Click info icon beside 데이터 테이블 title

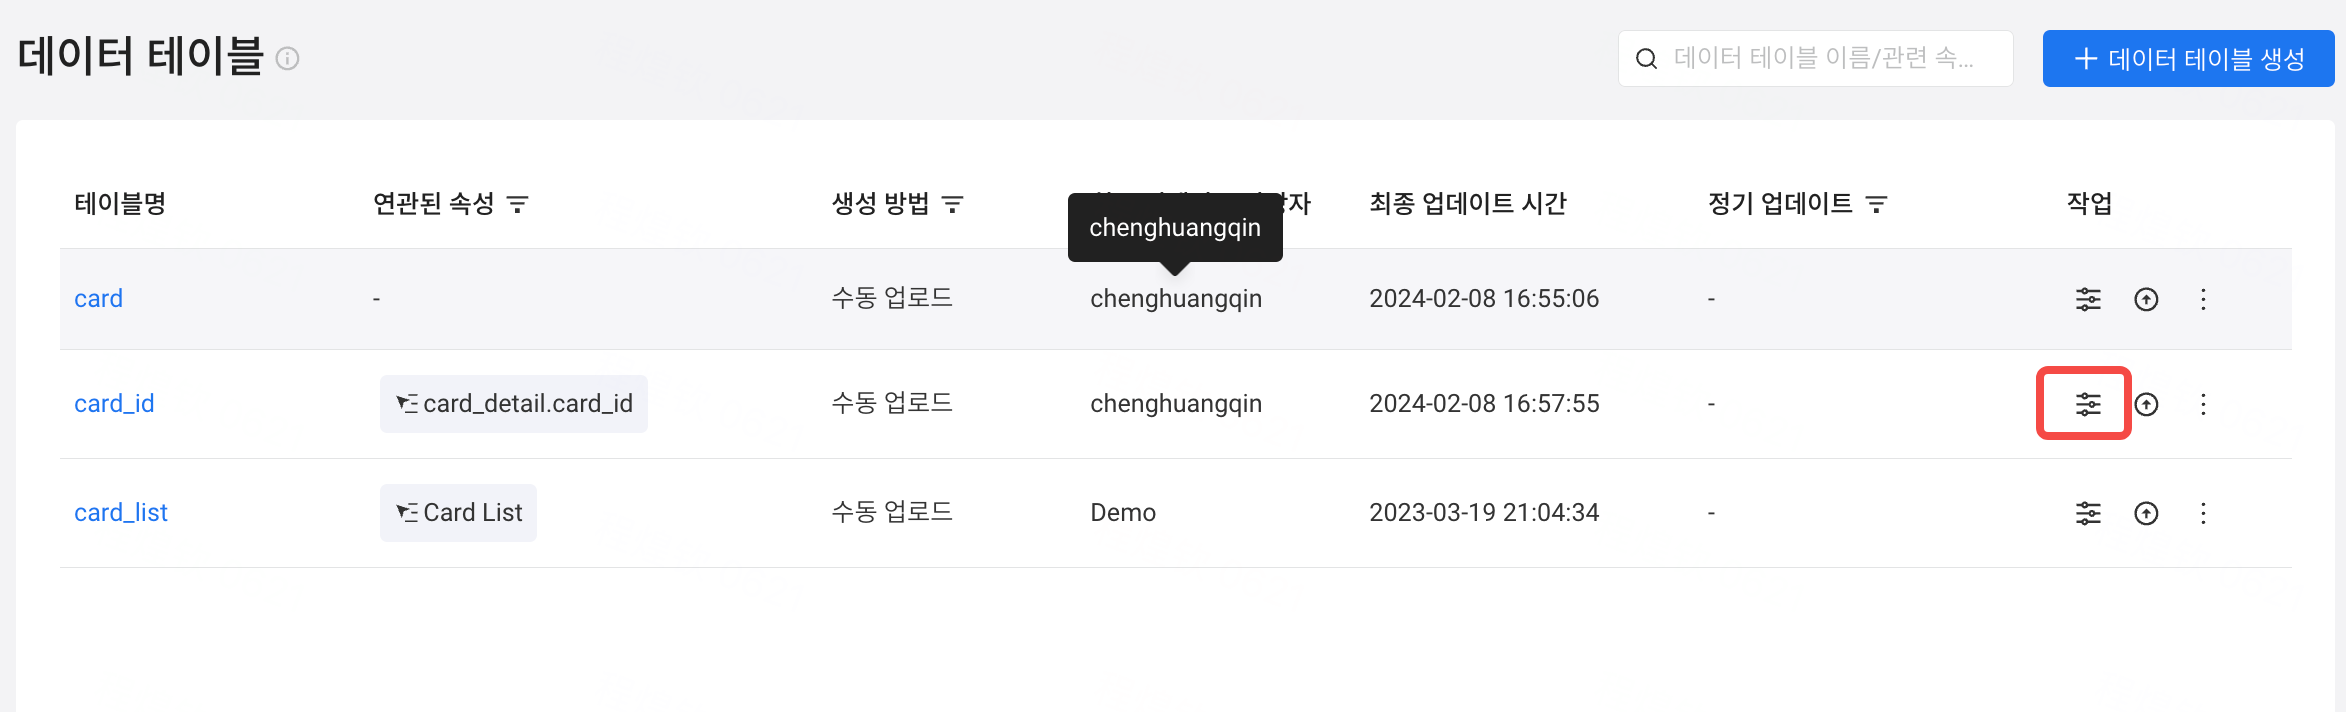(x=287, y=59)
